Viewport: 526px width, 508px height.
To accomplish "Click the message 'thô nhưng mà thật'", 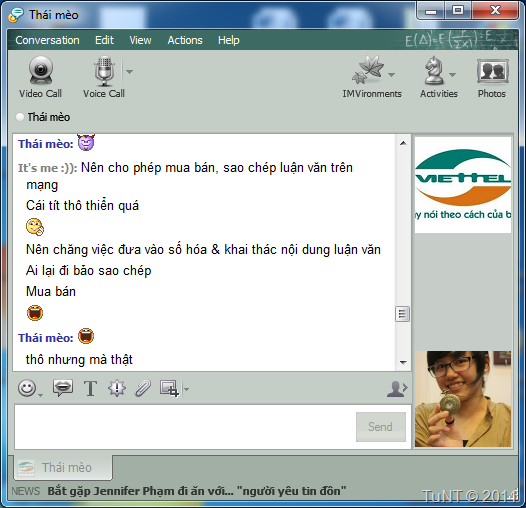I will click(79, 360).
